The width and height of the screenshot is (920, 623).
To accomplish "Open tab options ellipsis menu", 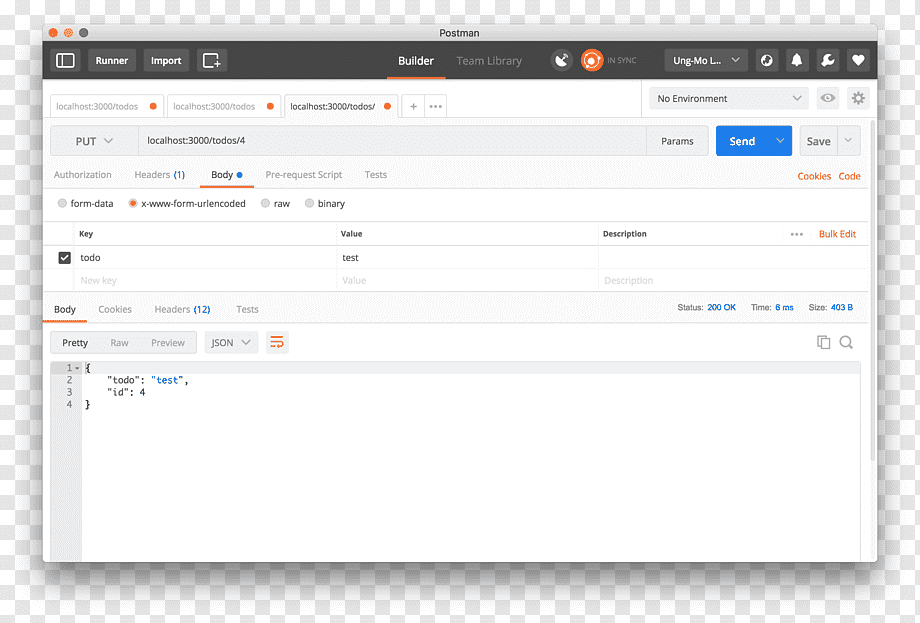I will coord(435,106).
